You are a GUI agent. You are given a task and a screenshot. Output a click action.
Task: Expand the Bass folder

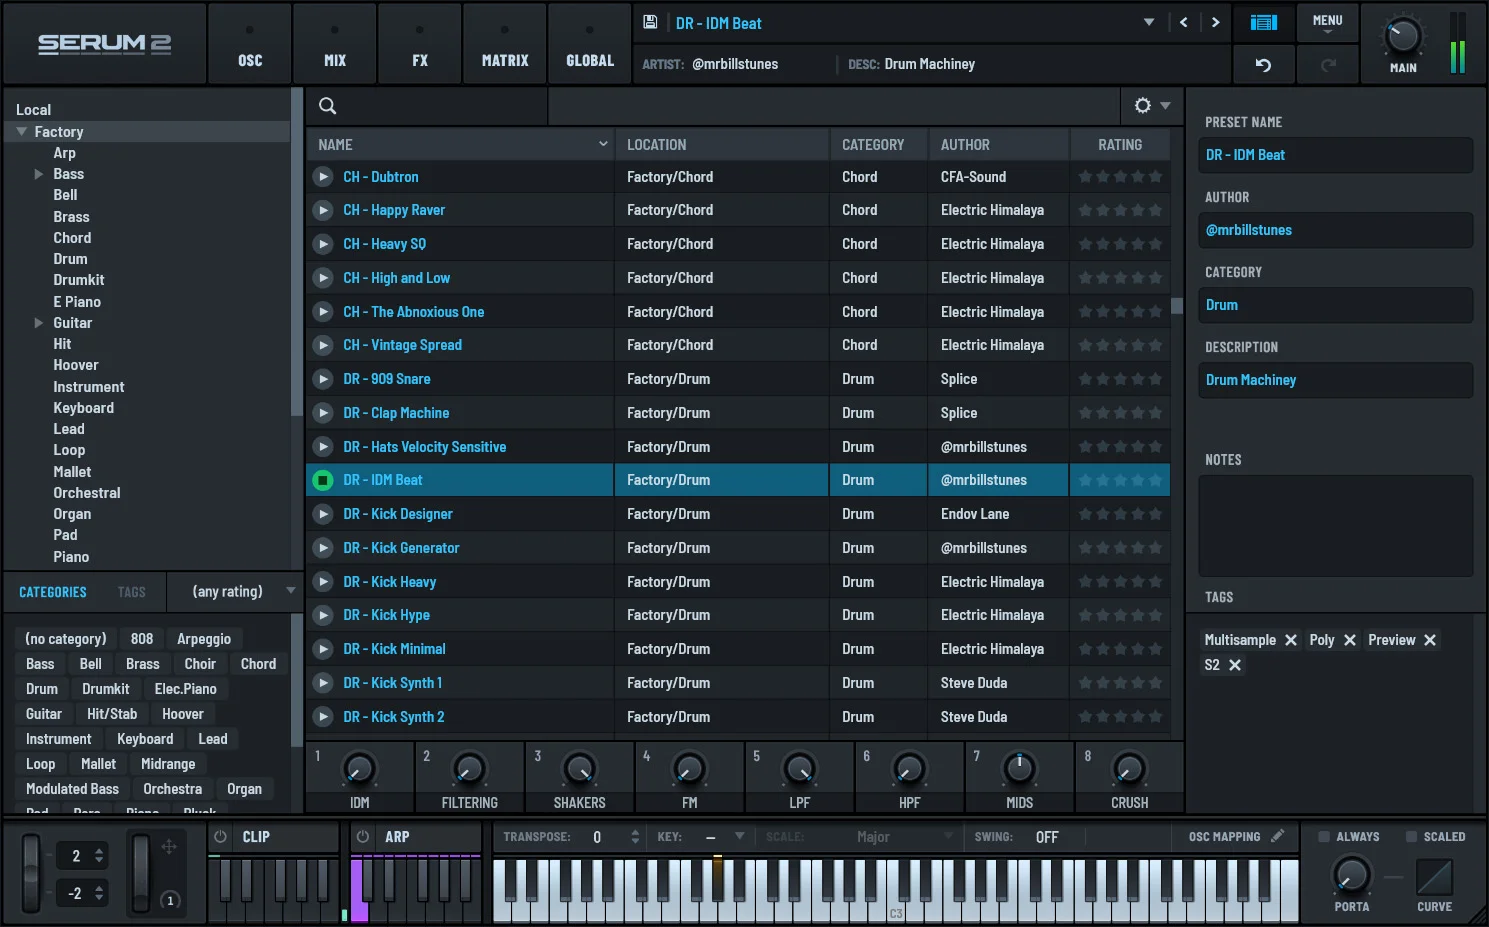[39, 174]
